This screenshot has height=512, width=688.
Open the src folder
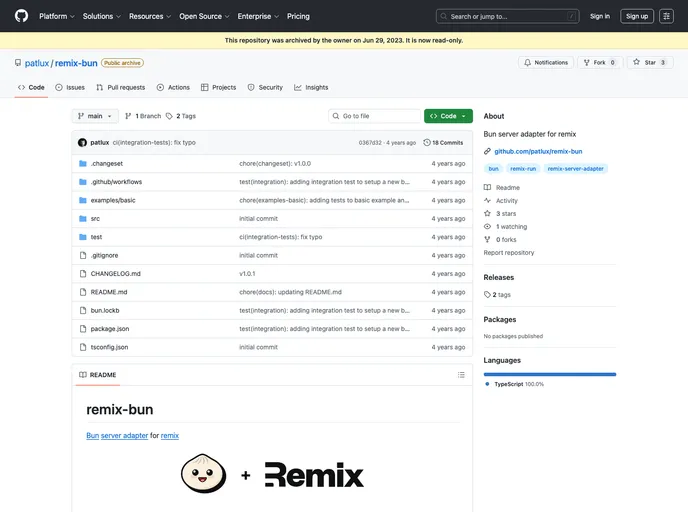95,218
